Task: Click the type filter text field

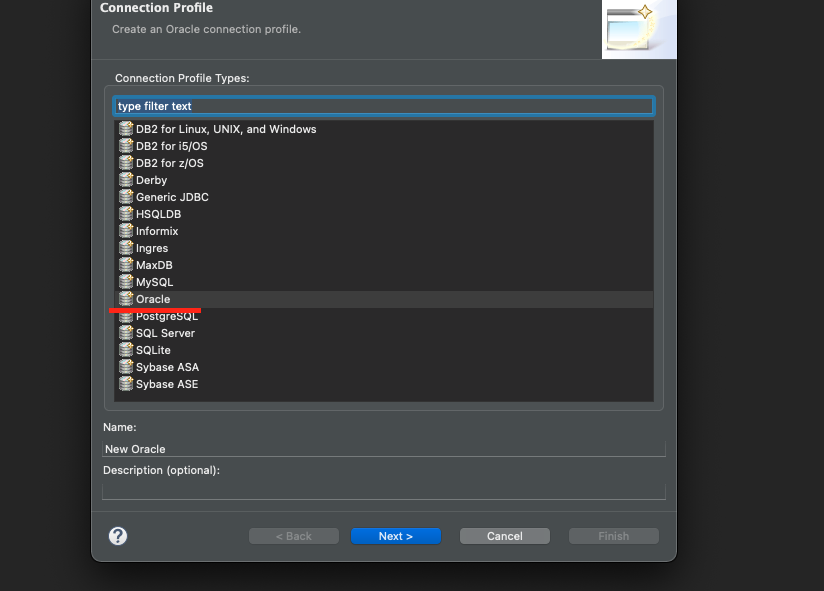Action: point(384,106)
